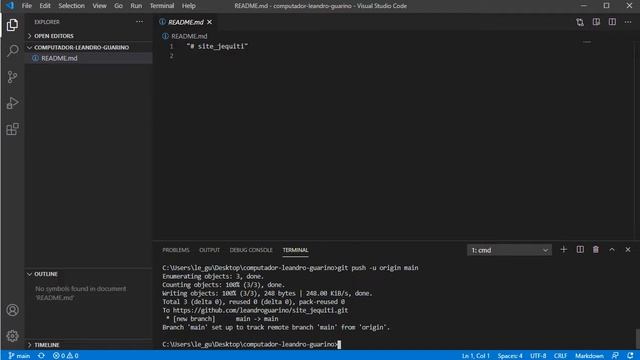The width and height of the screenshot is (640, 360).
Task: Open the Manage gear icon
Action: pyautogui.click(x=12, y=336)
